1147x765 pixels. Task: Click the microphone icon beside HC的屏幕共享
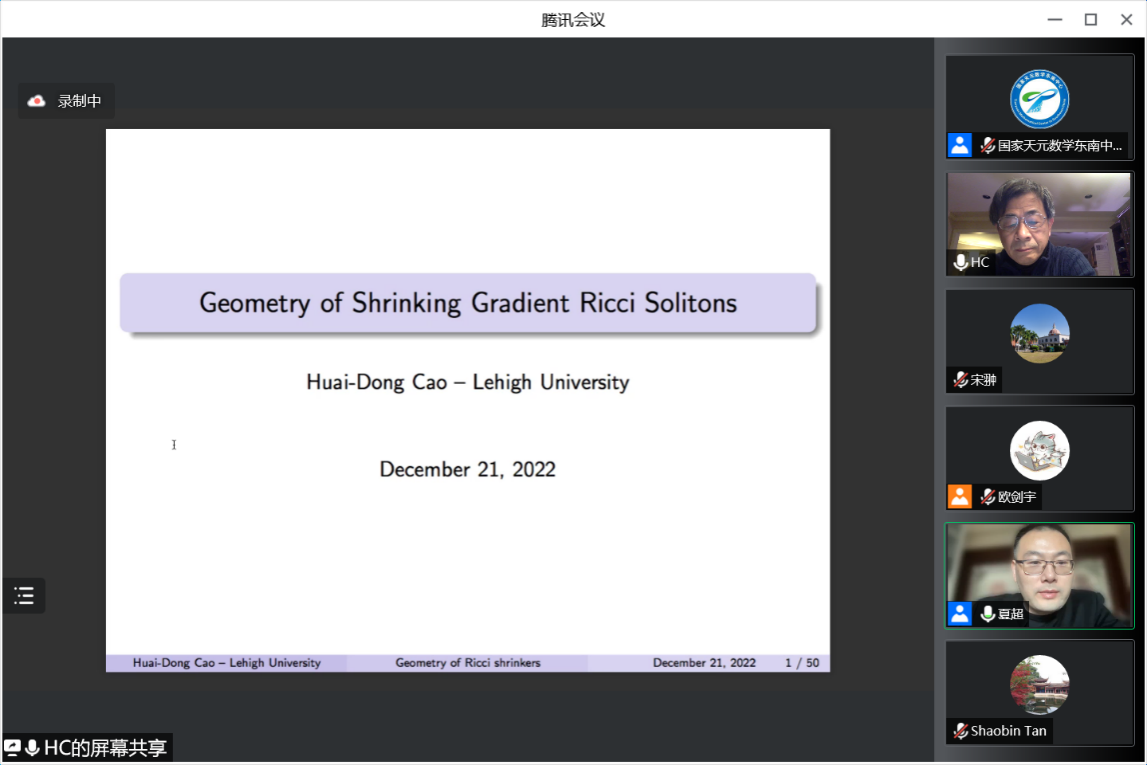coord(32,748)
